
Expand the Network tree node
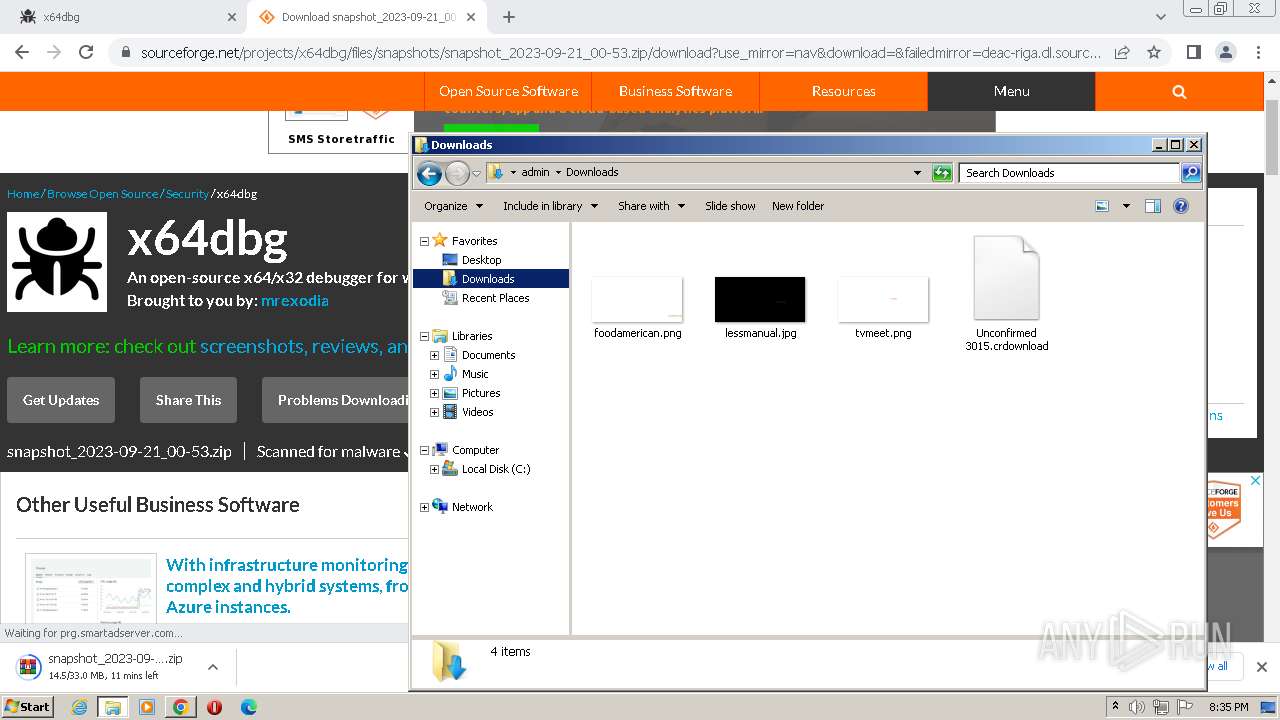tap(424, 507)
